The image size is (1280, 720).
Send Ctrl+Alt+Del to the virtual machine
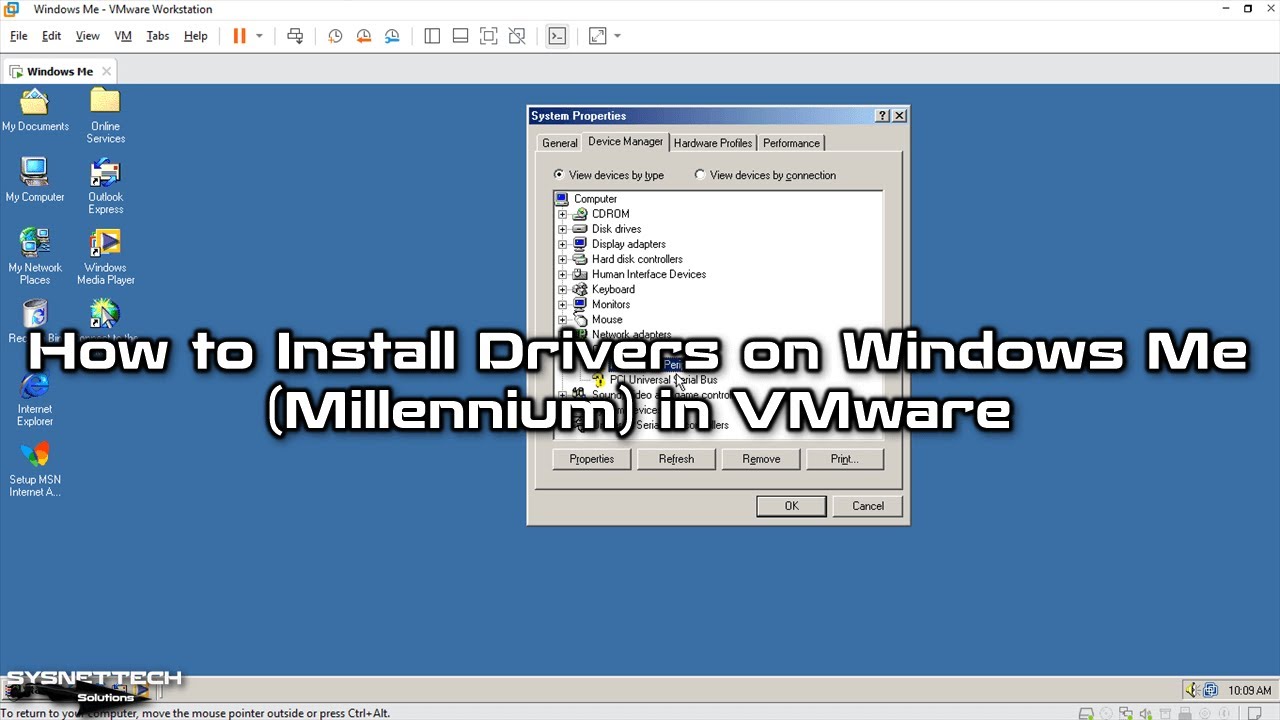[295, 36]
